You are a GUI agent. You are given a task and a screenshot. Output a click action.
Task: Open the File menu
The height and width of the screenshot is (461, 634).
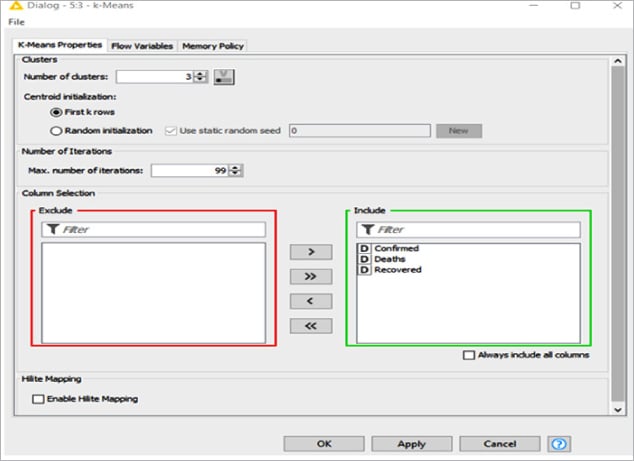pos(16,22)
